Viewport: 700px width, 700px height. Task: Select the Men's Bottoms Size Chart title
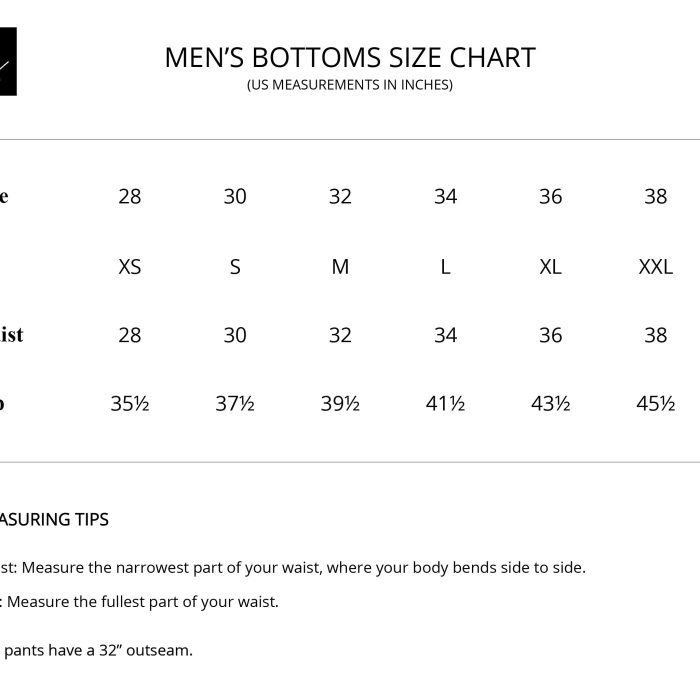click(350, 58)
